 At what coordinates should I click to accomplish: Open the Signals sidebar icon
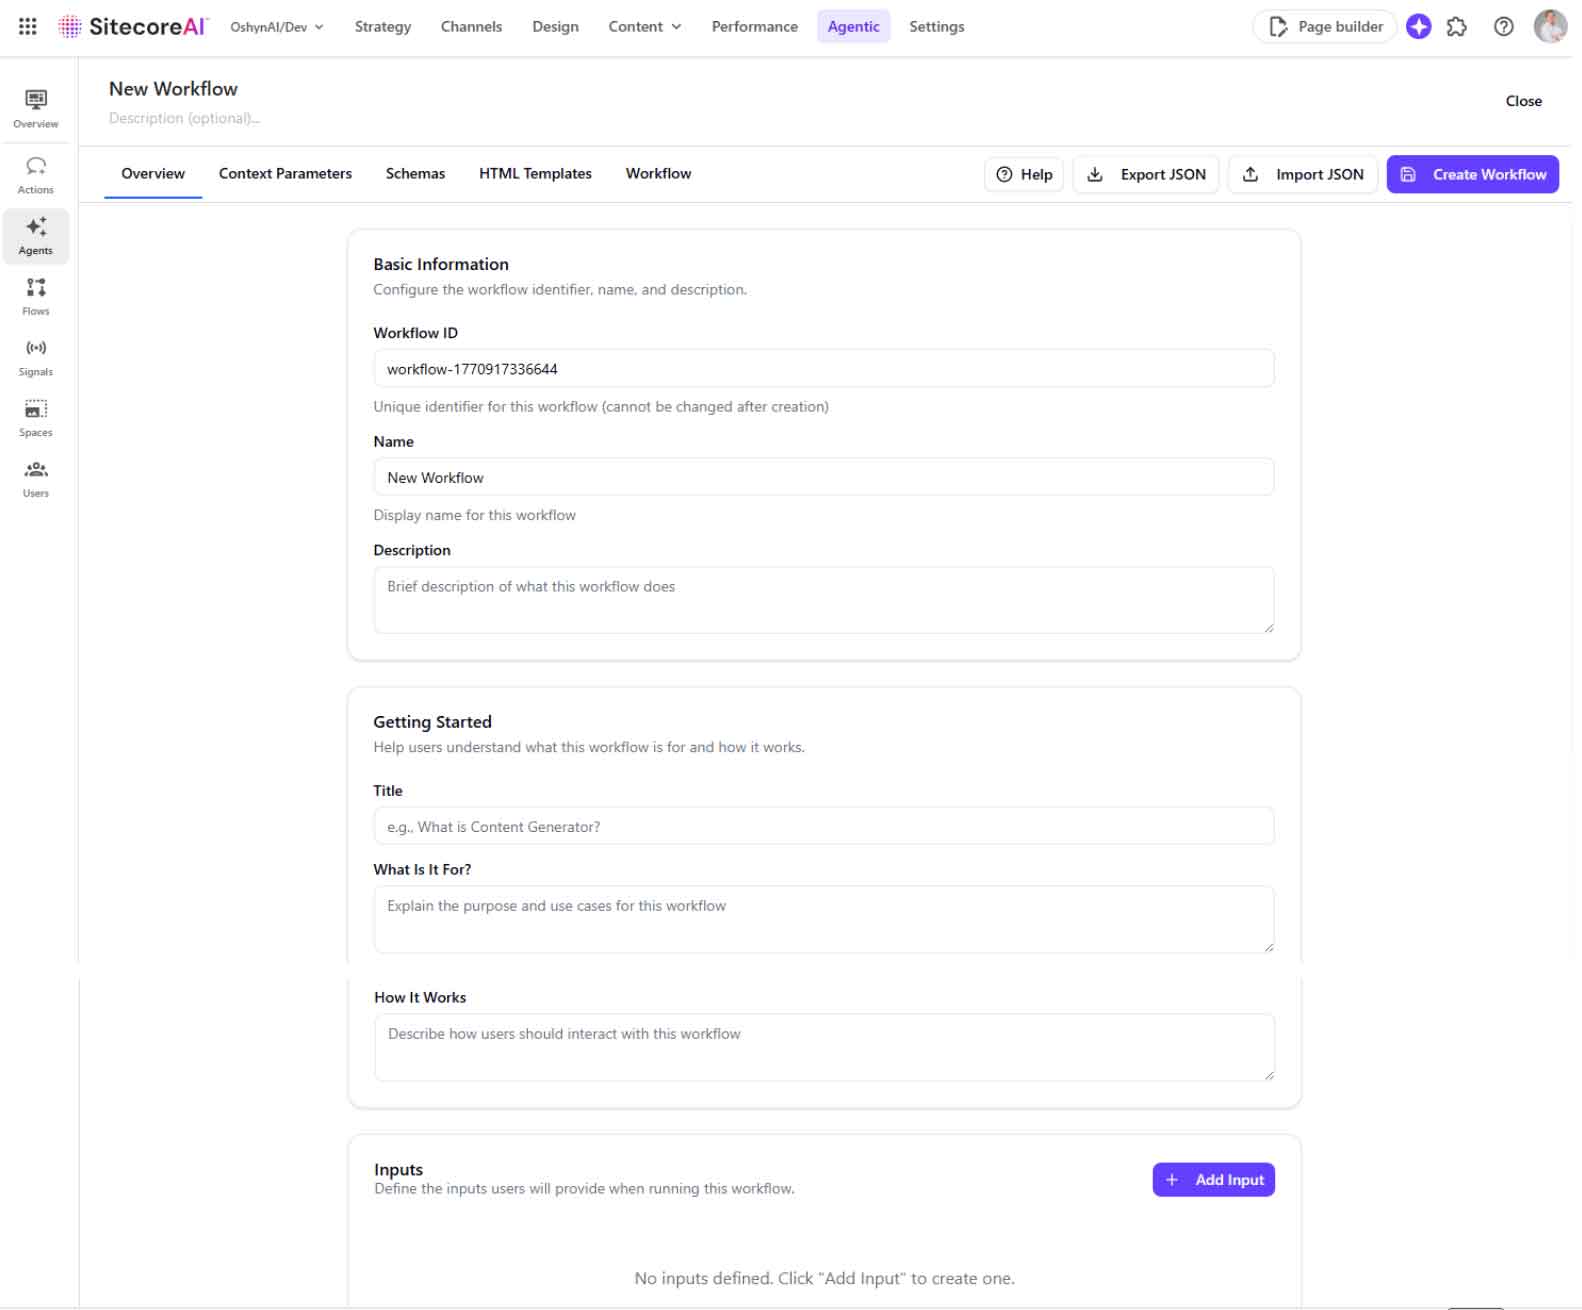[36, 358]
